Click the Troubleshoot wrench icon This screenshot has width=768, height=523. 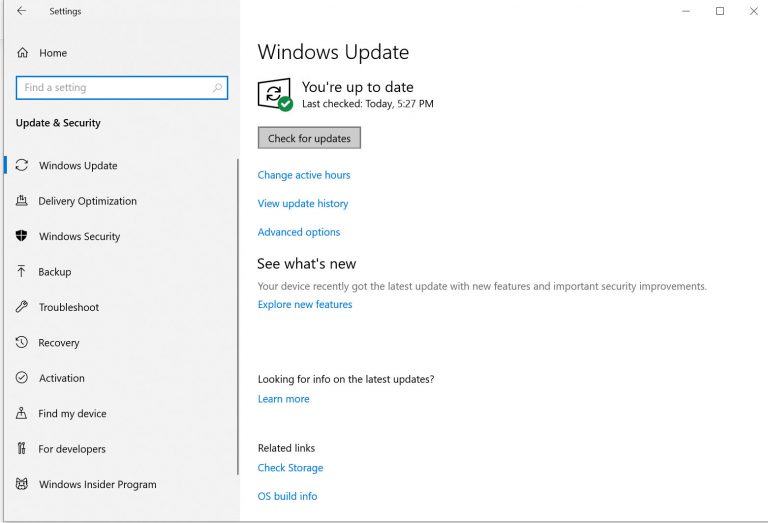(x=22, y=307)
